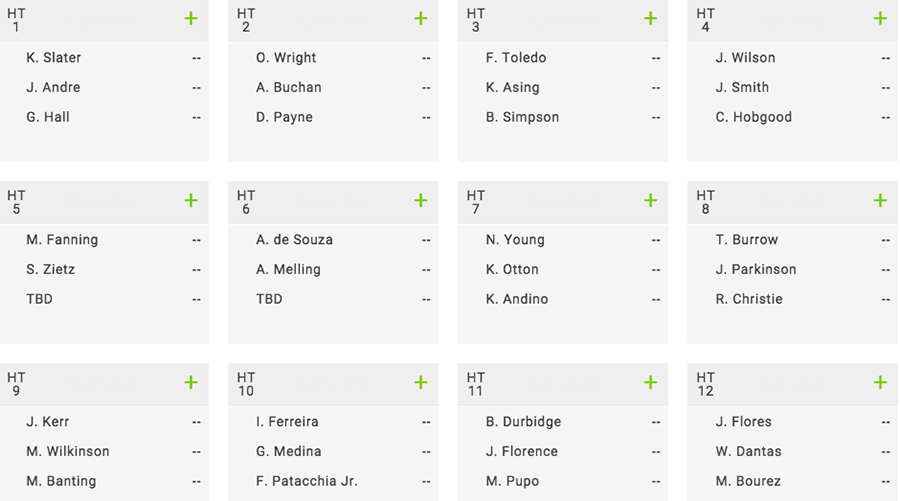
Task: Expand heat 2 with the plus icon
Action: pyautogui.click(x=420, y=19)
